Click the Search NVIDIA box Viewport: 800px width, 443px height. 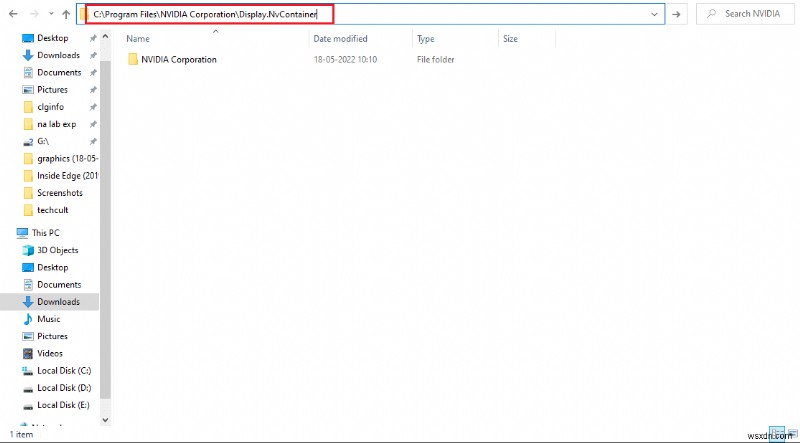744,14
